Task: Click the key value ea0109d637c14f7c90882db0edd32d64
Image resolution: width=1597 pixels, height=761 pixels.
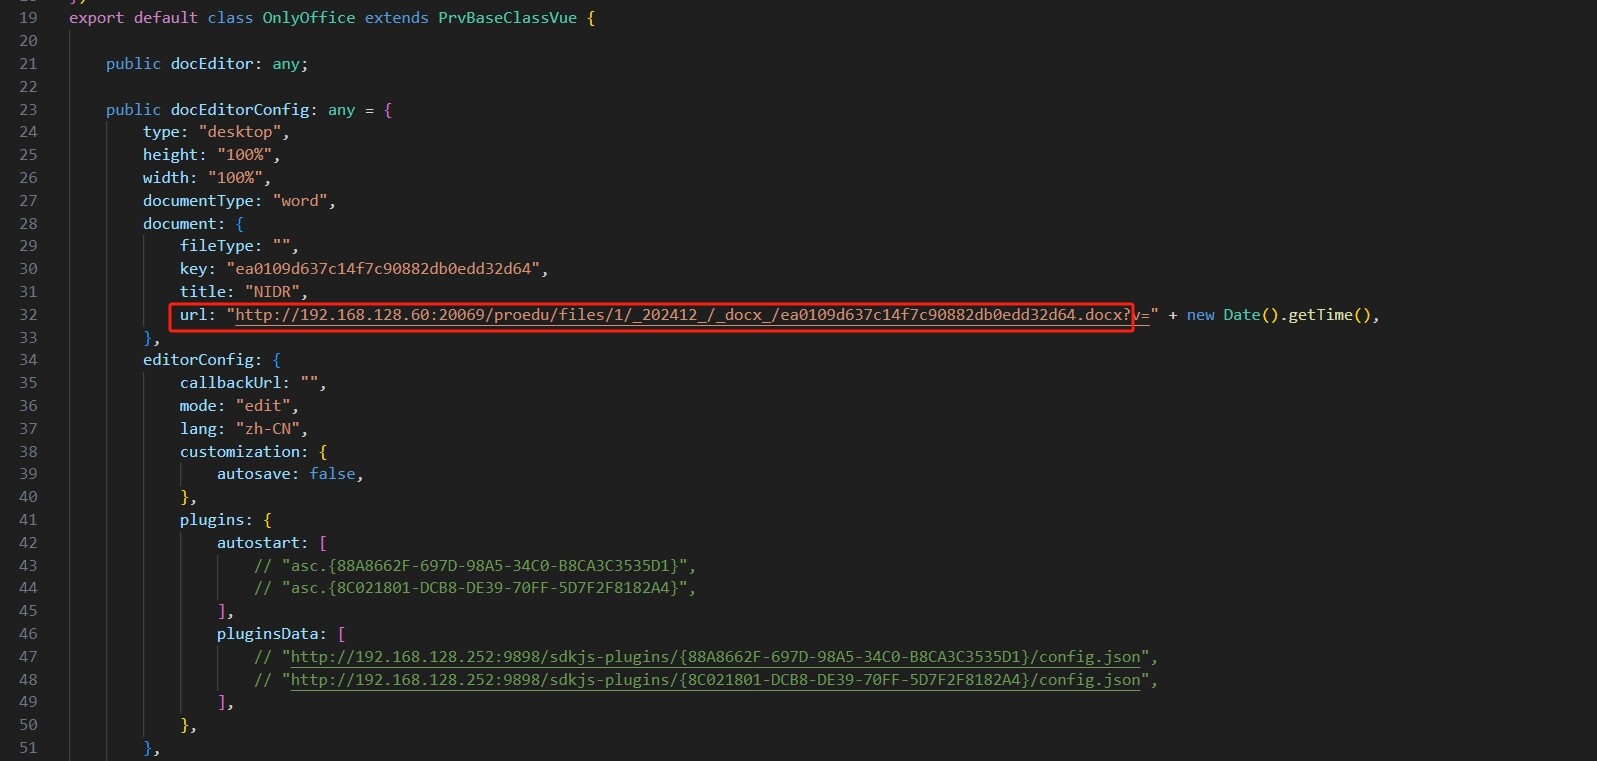Action: coord(383,269)
